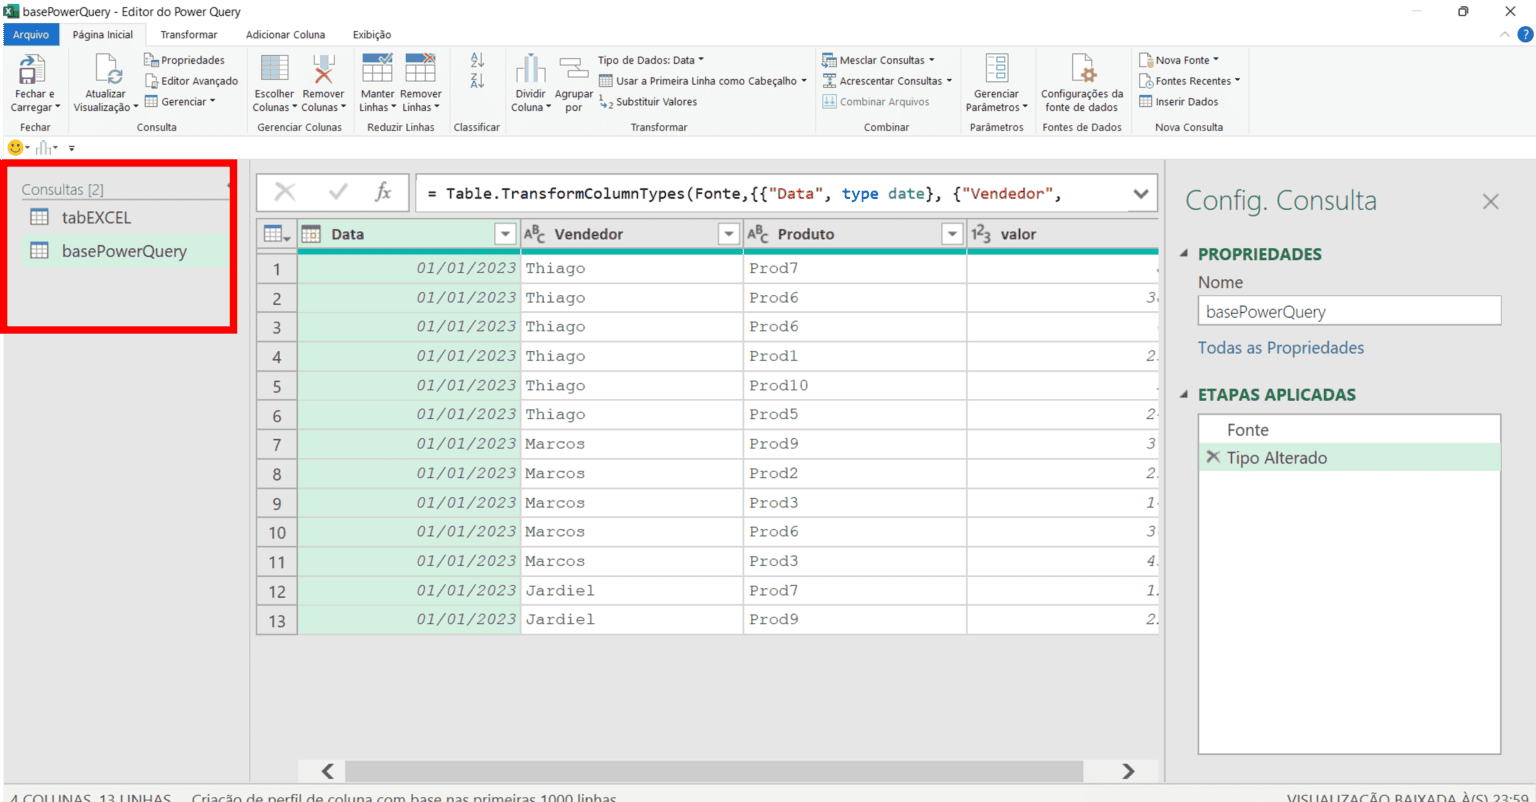Click the Todas as Propriedades link
This screenshot has height=802, width=1536.
tap(1281, 347)
